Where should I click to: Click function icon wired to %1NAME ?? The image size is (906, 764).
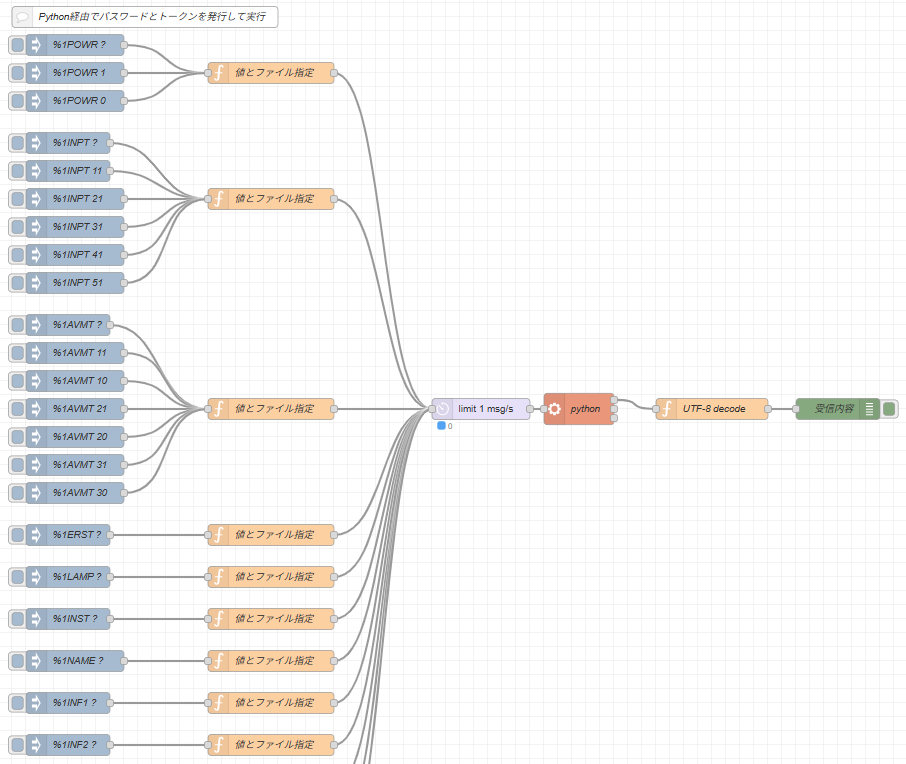pos(218,661)
